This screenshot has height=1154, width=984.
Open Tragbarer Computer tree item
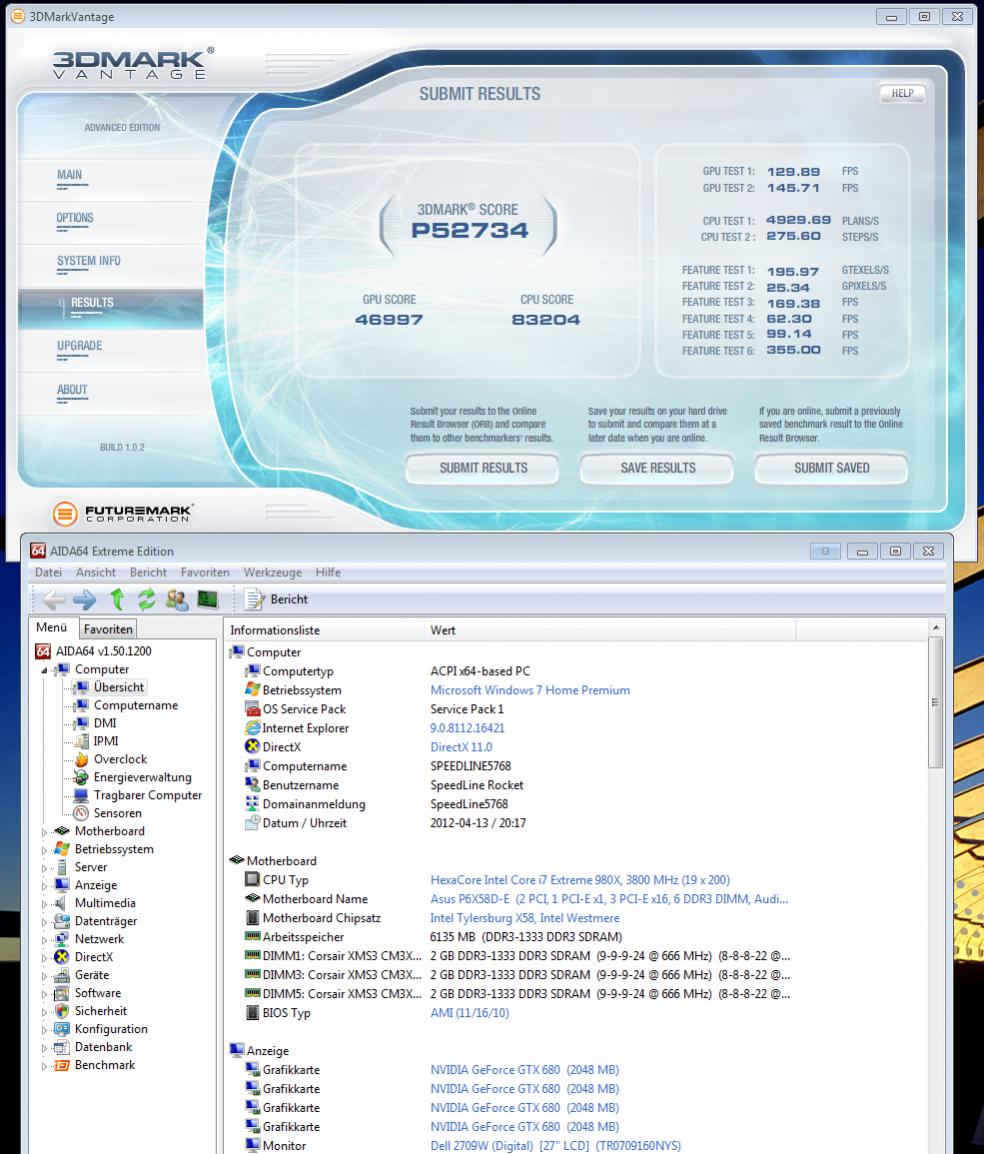point(147,795)
